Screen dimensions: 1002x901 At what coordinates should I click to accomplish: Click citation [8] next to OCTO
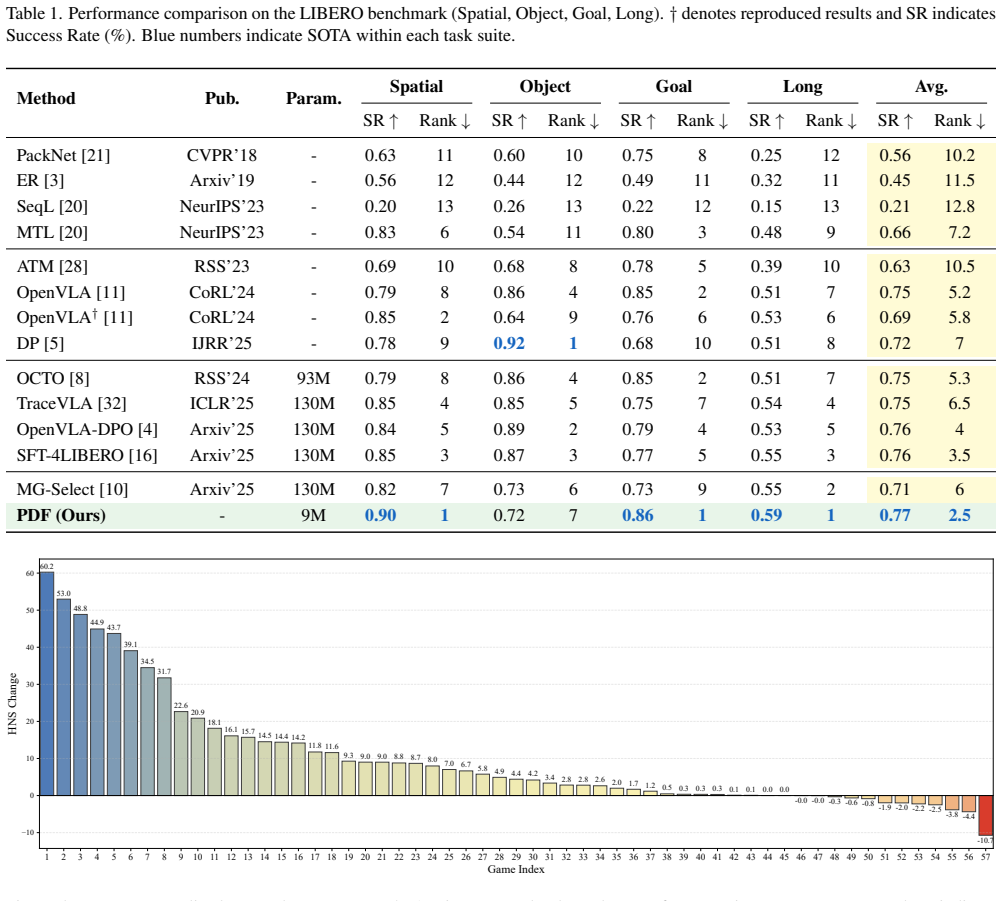coord(79,378)
